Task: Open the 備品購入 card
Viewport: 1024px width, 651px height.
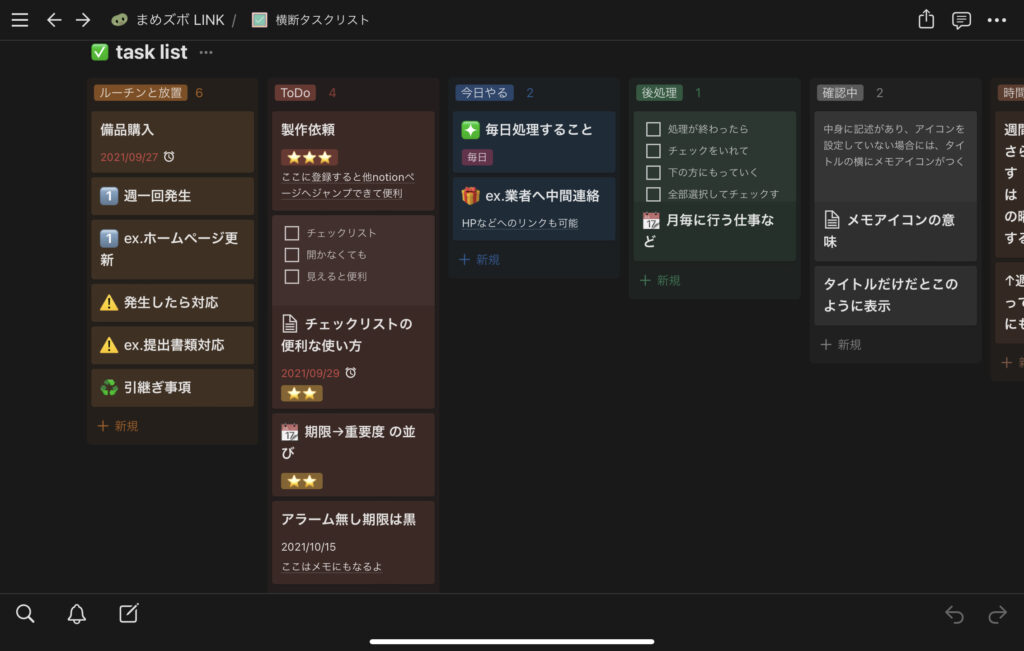Action: click(172, 142)
